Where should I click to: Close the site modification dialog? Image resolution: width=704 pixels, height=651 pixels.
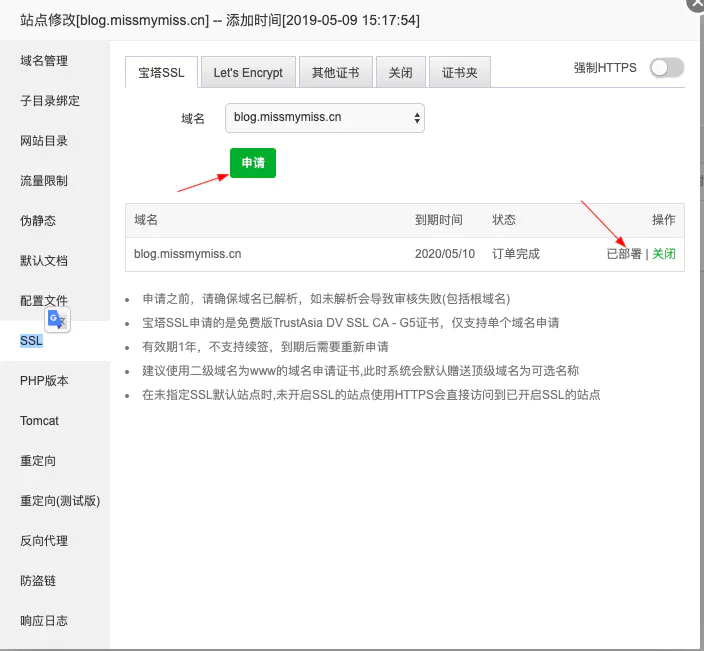tap(694, 3)
